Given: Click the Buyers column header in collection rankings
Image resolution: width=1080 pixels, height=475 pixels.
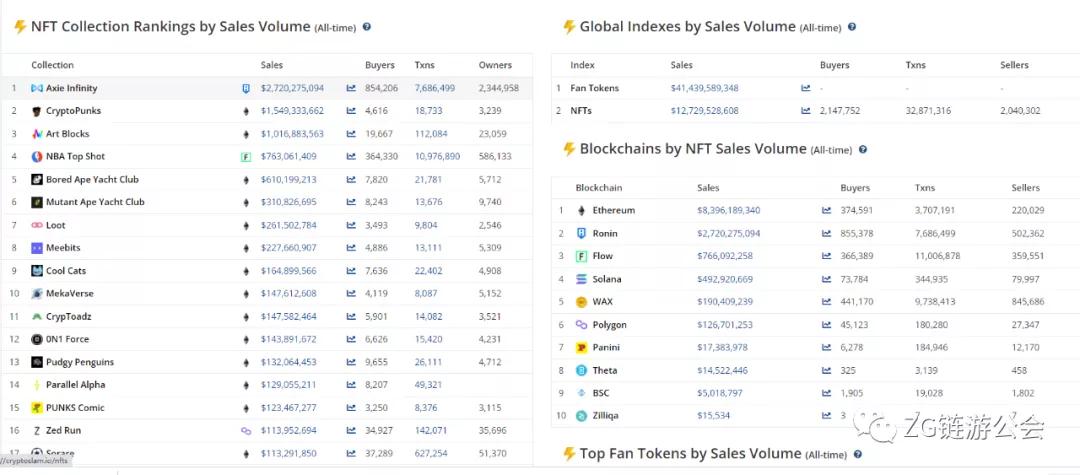Looking at the screenshot, I should point(380,65).
